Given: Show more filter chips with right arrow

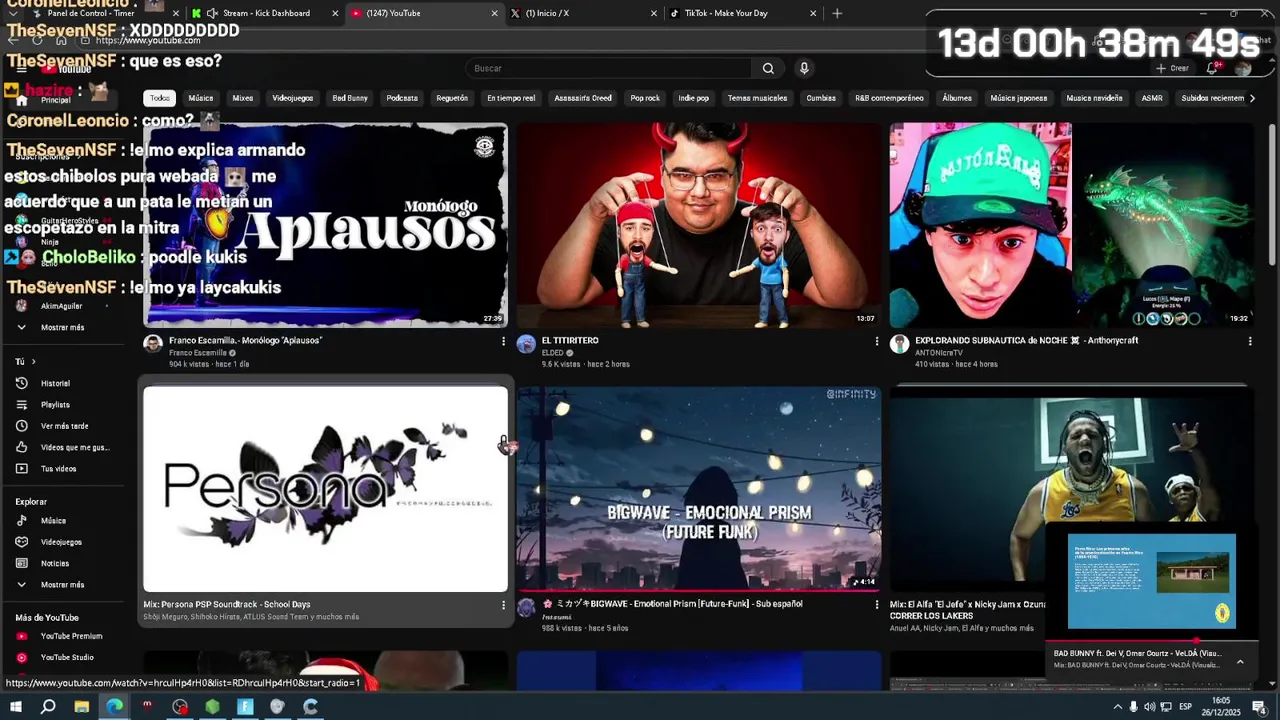Looking at the screenshot, I should [1252, 98].
